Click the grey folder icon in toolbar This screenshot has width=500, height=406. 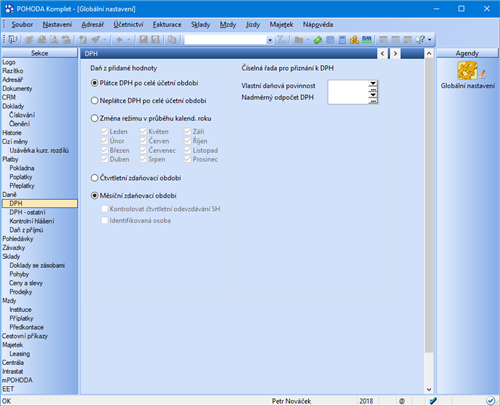pos(299,40)
